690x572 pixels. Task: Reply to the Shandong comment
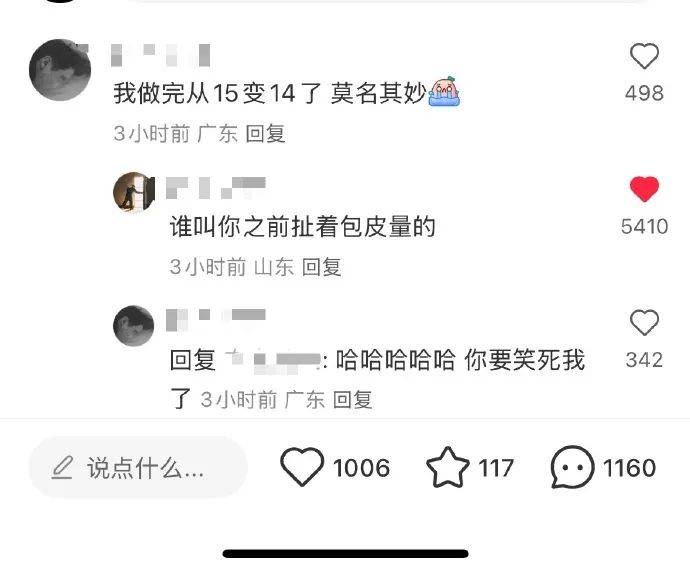[x=322, y=267]
